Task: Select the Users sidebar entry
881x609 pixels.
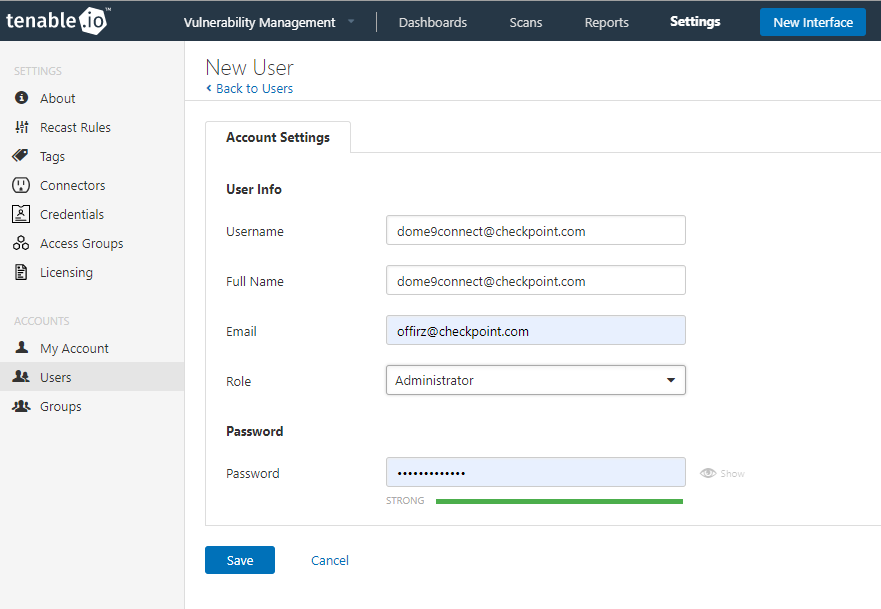Action: point(92,376)
